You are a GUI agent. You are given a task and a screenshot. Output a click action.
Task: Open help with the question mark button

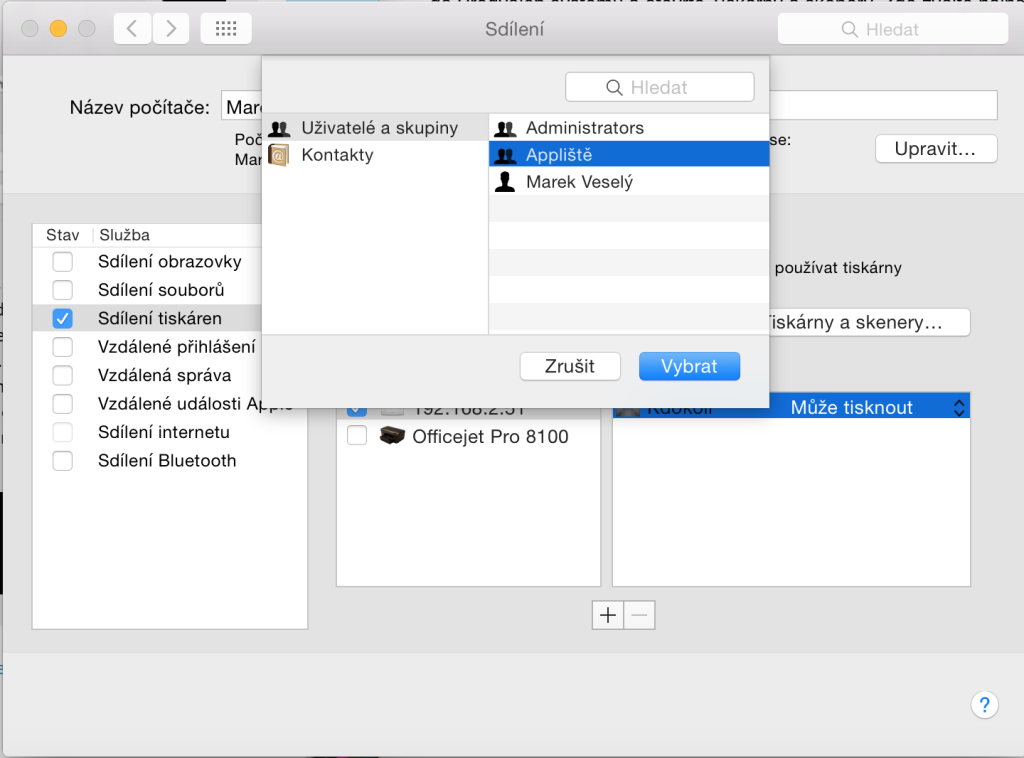[984, 704]
